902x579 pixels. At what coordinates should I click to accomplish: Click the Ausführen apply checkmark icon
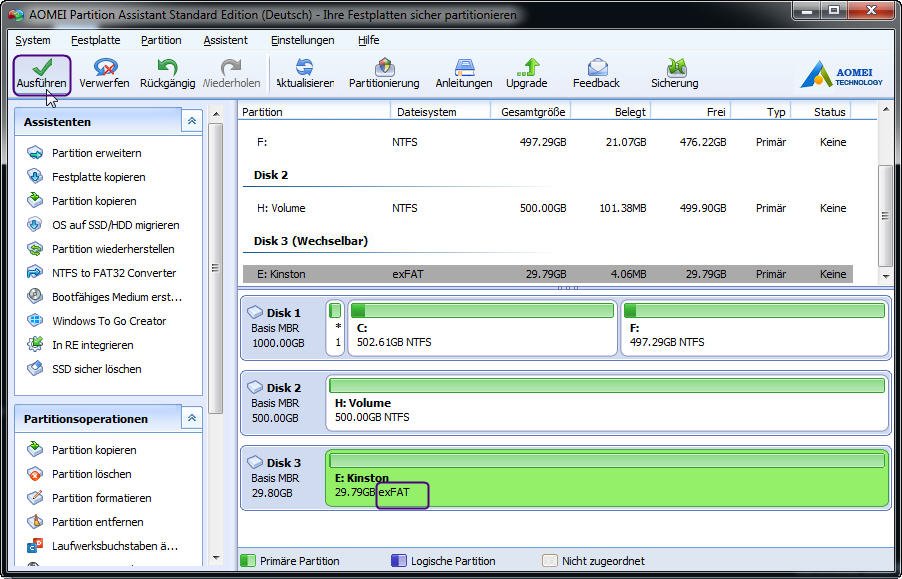pyautogui.click(x=41, y=67)
